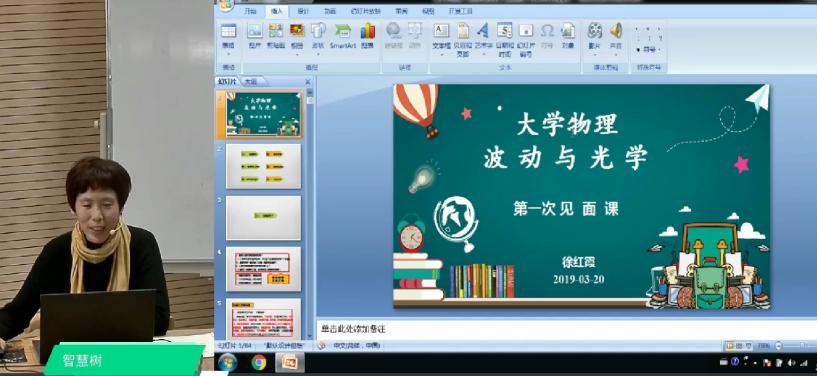Switch to the Outline pane tab
The height and width of the screenshot is (376, 817).
pyautogui.click(x=251, y=81)
